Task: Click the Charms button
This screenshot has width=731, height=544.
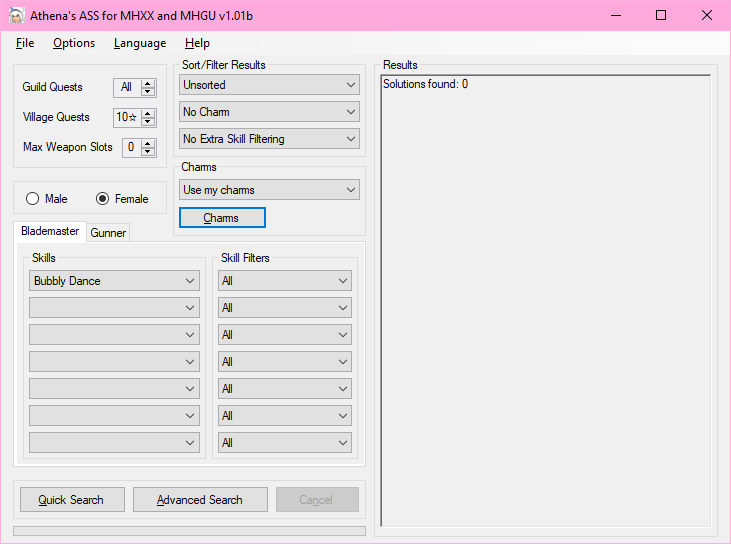Action: (x=222, y=218)
